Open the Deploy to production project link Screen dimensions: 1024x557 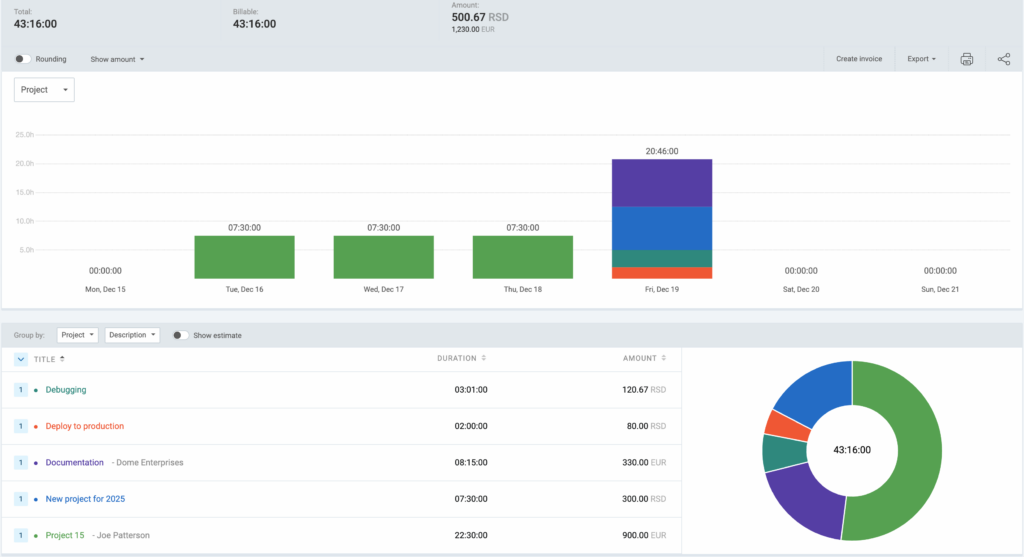85,426
